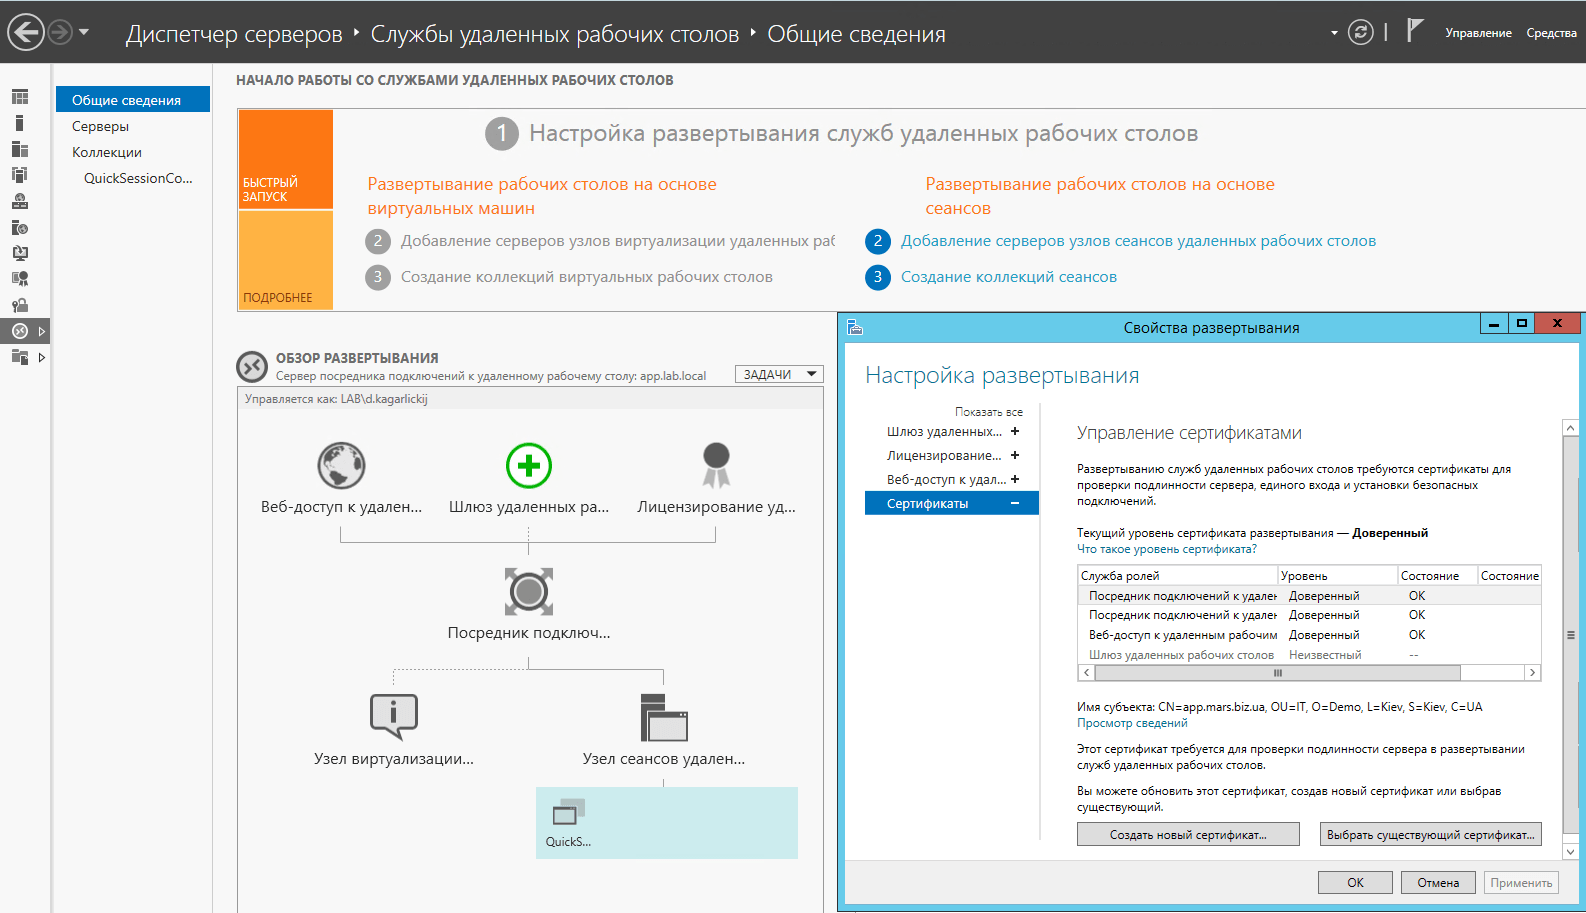This screenshot has height=913, width=1586.
Task: Select Шлюз удаленных рабочих столов certificate row
Action: coord(1309,655)
